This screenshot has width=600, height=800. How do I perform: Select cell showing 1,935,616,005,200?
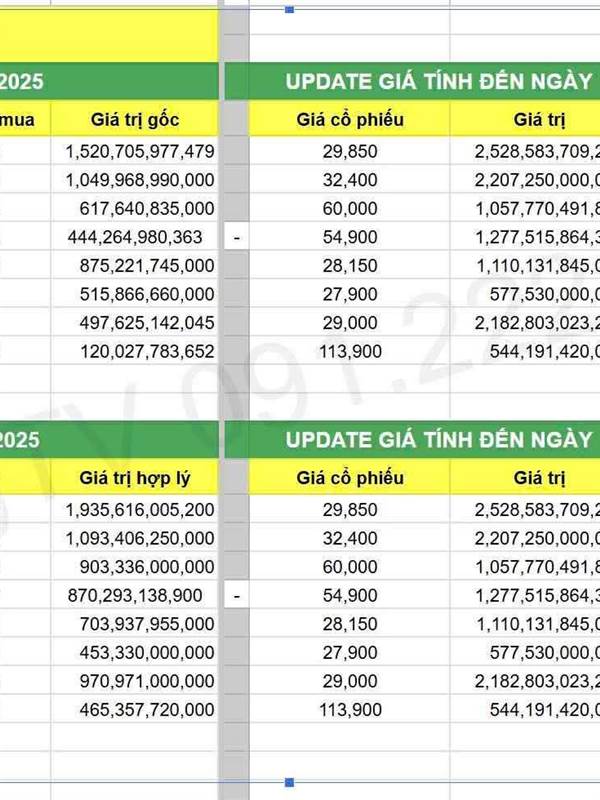[x=139, y=510]
